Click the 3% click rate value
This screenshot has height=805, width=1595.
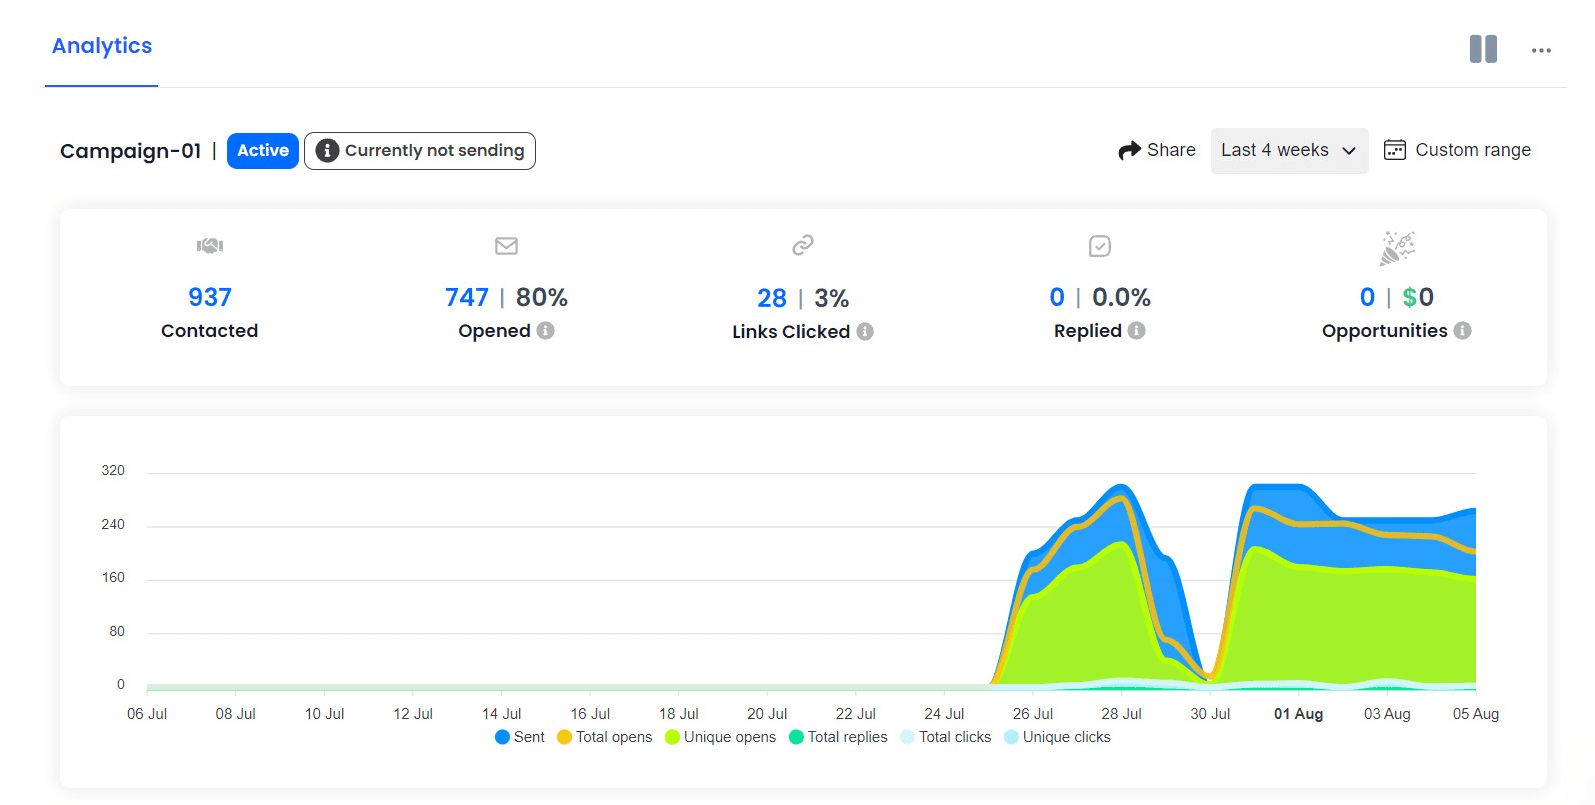click(832, 298)
